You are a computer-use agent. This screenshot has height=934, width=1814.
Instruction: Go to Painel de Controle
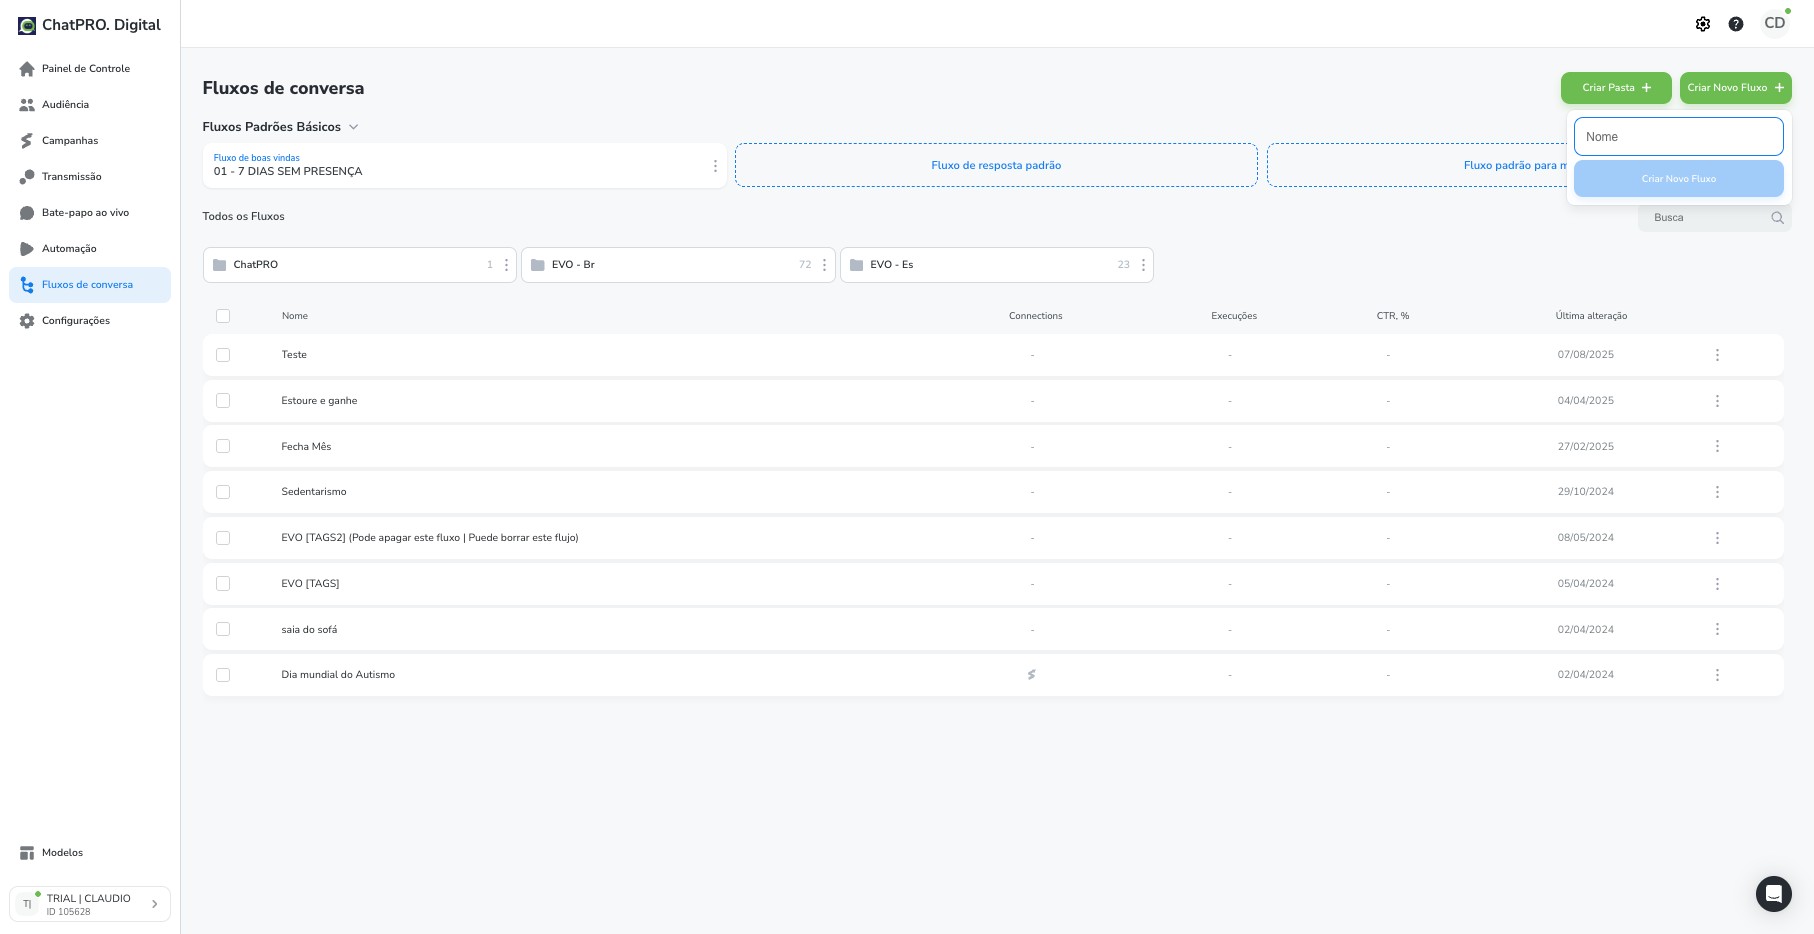(x=90, y=69)
